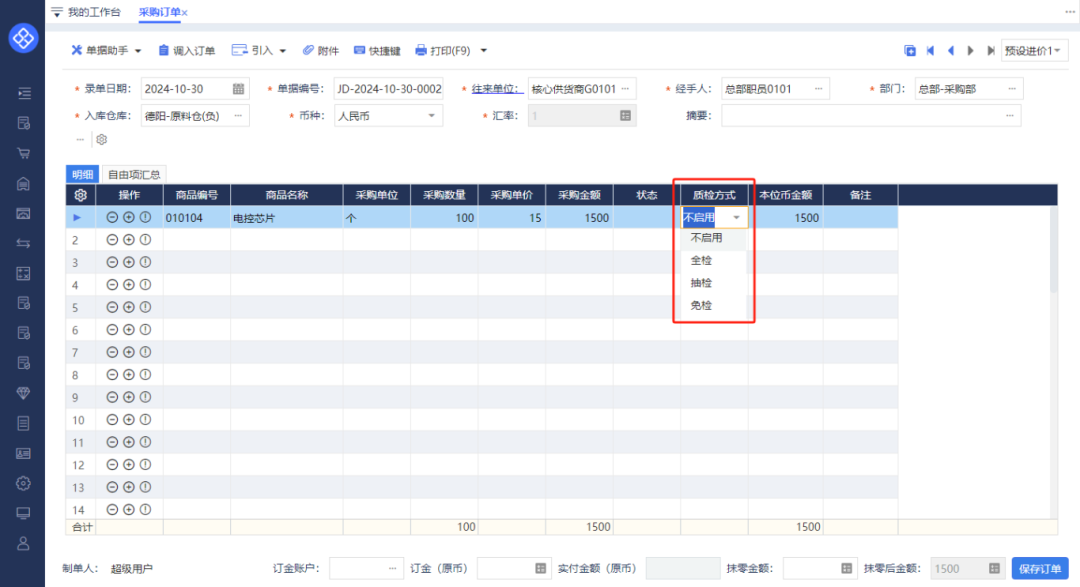Click the plus icon in row 5

tap(129, 307)
